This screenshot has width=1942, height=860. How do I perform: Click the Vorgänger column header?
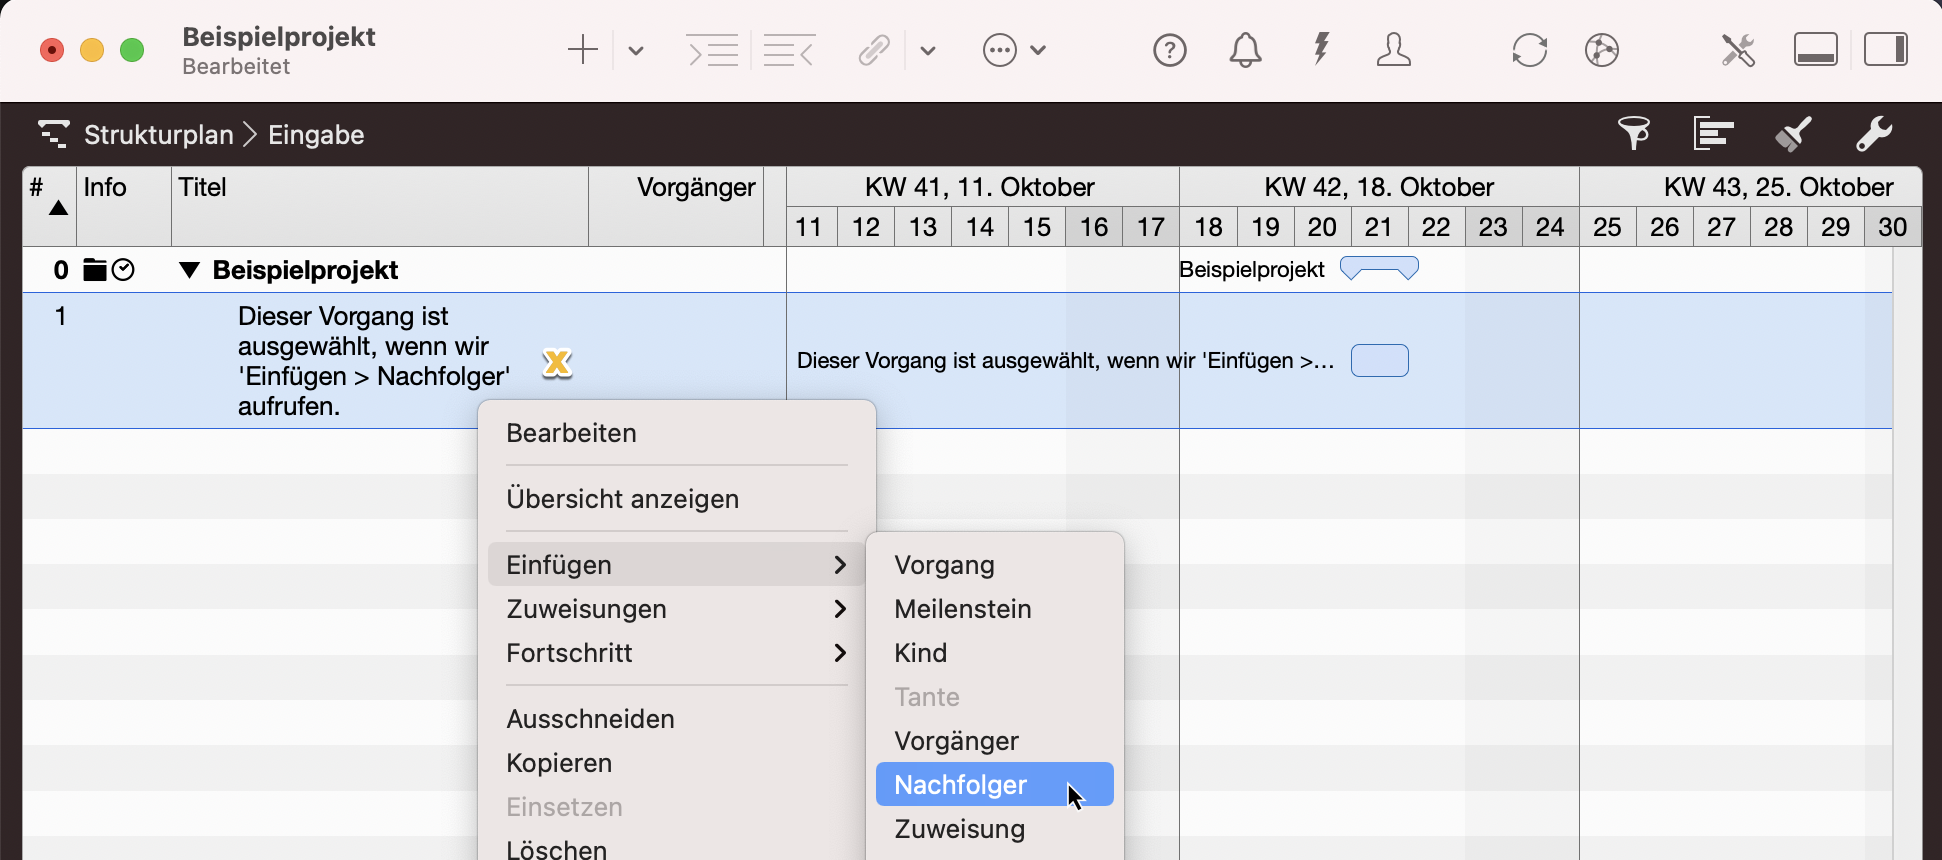[x=695, y=188]
